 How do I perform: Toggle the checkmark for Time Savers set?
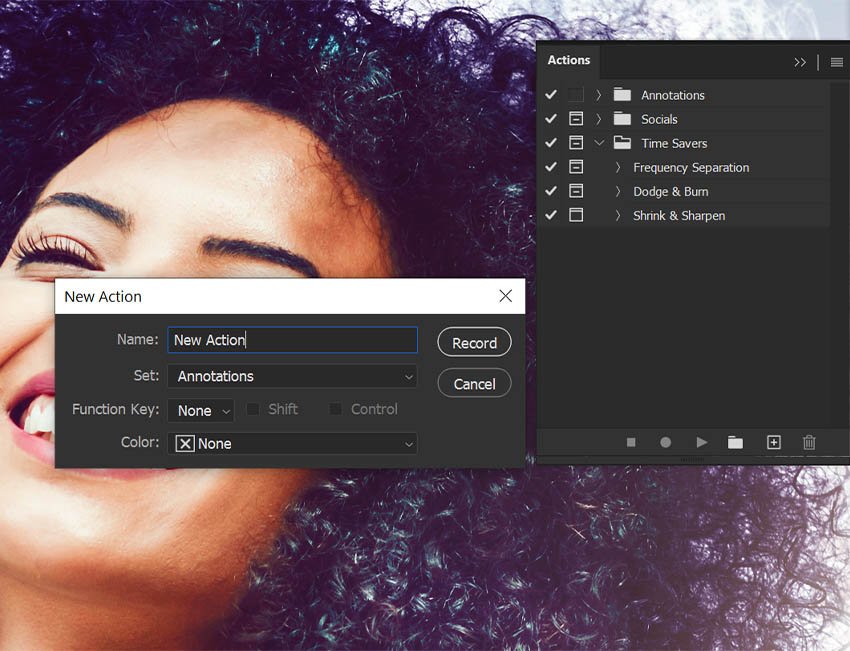(x=551, y=143)
